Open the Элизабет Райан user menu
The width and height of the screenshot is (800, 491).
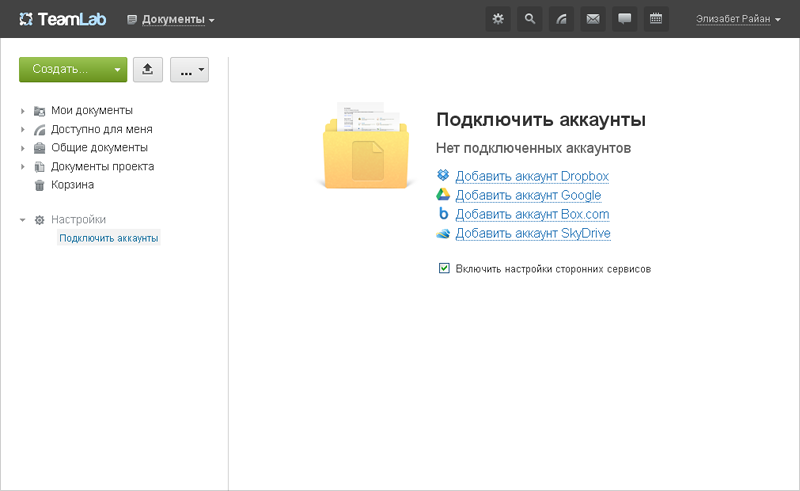738,19
